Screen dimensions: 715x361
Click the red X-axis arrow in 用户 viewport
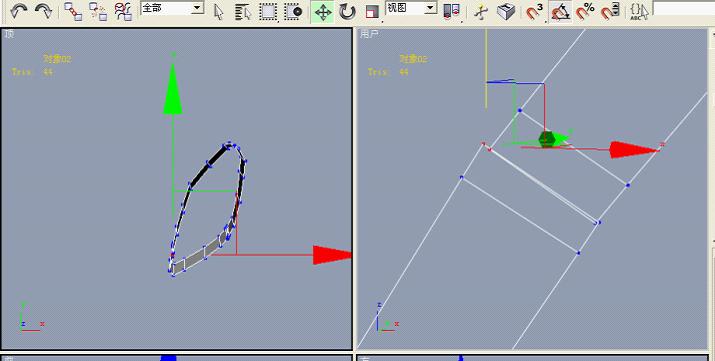(633, 150)
